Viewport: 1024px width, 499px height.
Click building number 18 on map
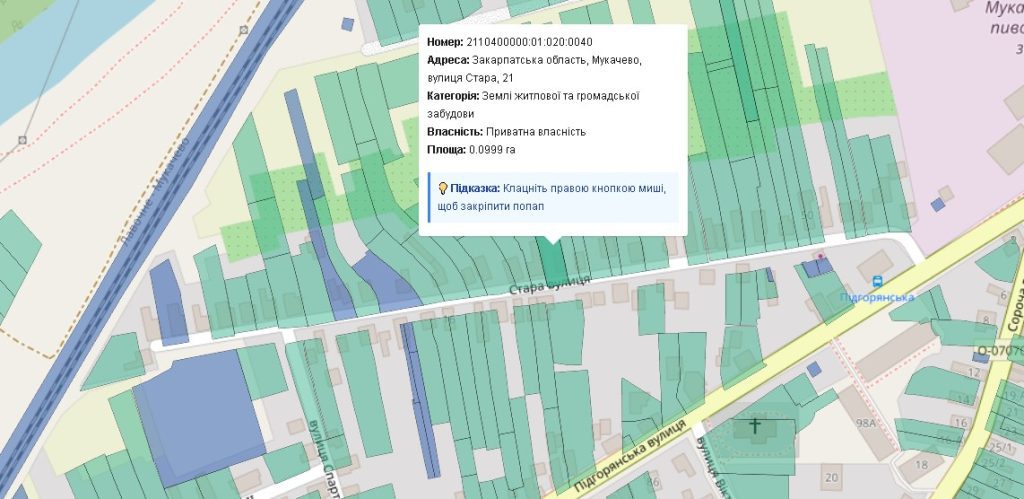point(920,464)
